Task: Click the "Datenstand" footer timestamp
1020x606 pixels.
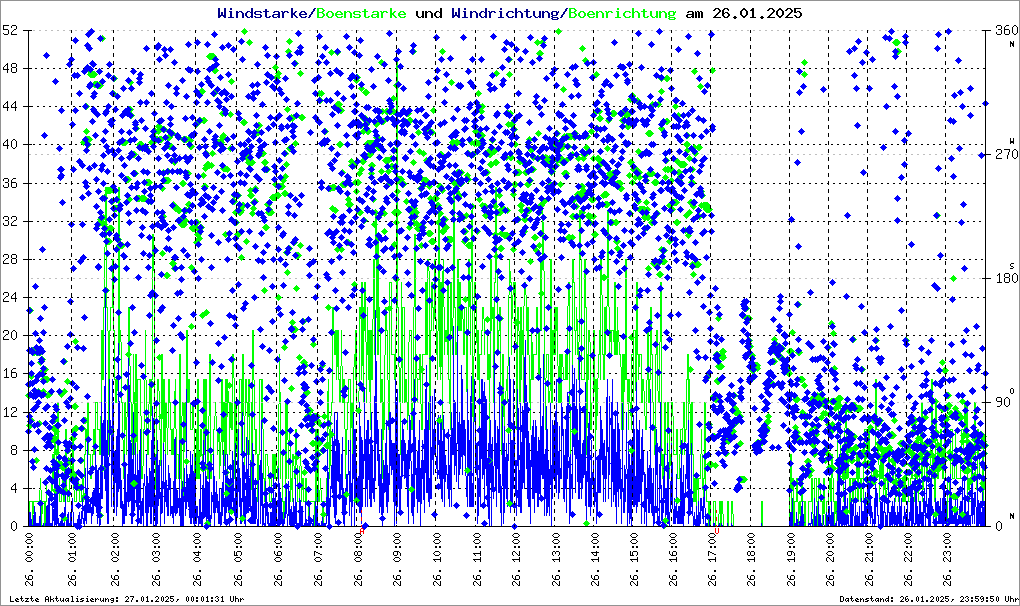Action: pyautogui.click(x=926, y=599)
